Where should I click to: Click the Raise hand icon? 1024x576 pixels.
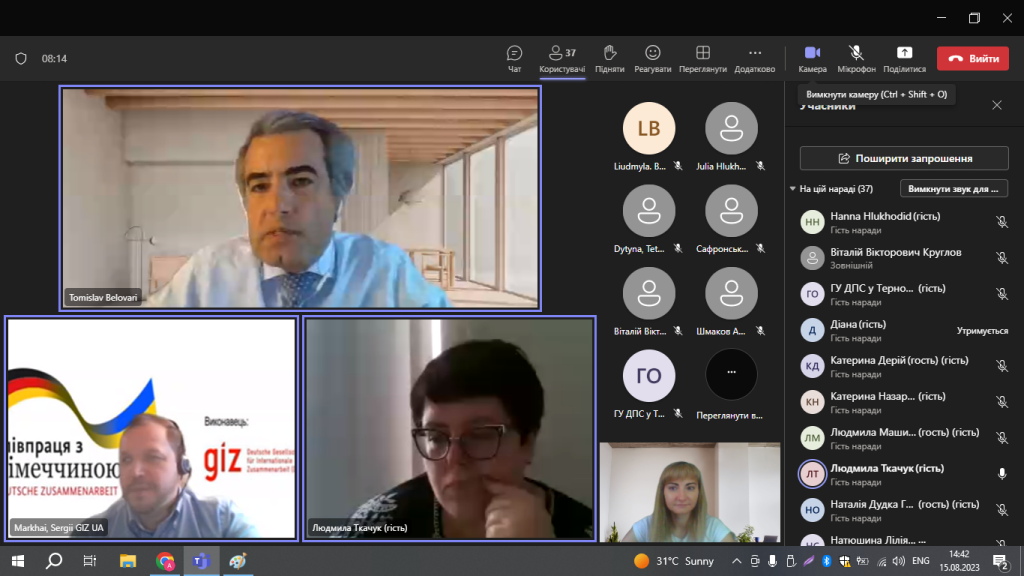click(x=609, y=58)
